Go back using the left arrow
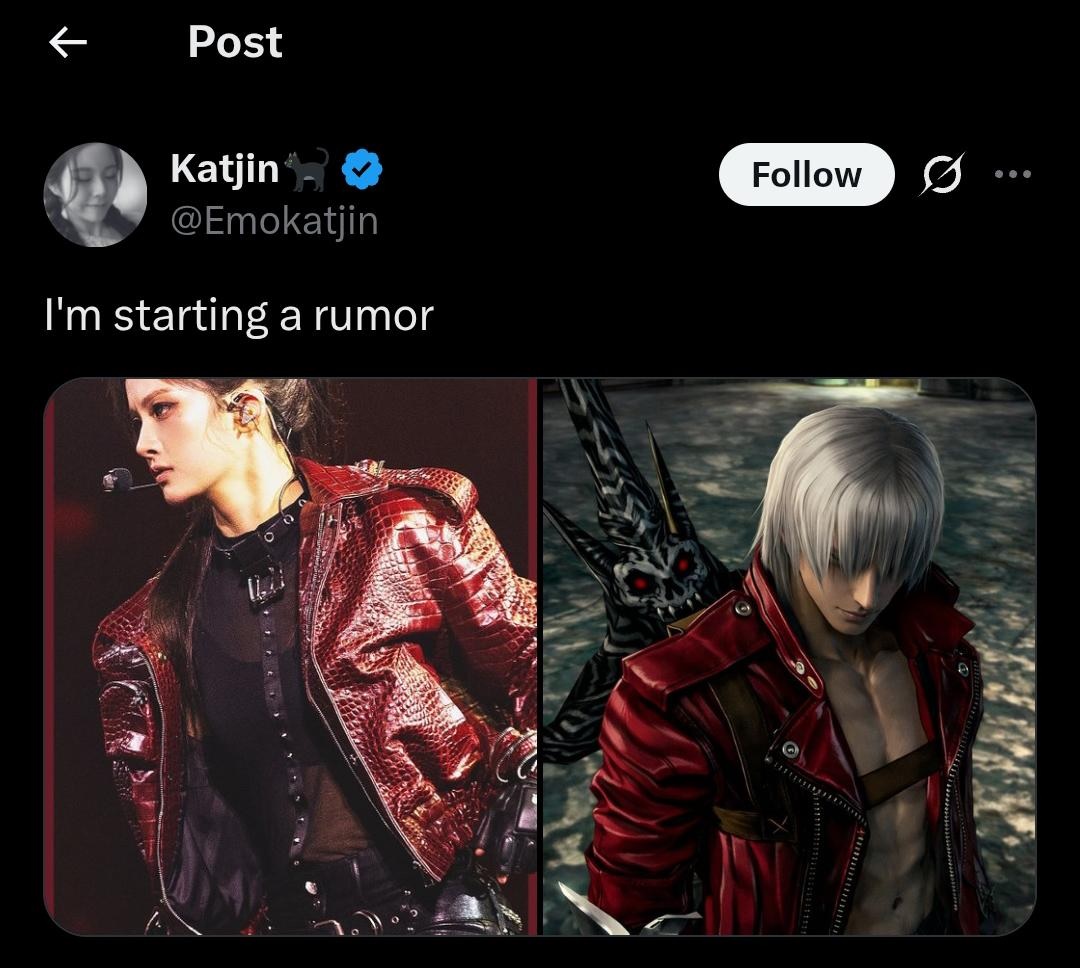This screenshot has height=968, width=1080. (68, 43)
